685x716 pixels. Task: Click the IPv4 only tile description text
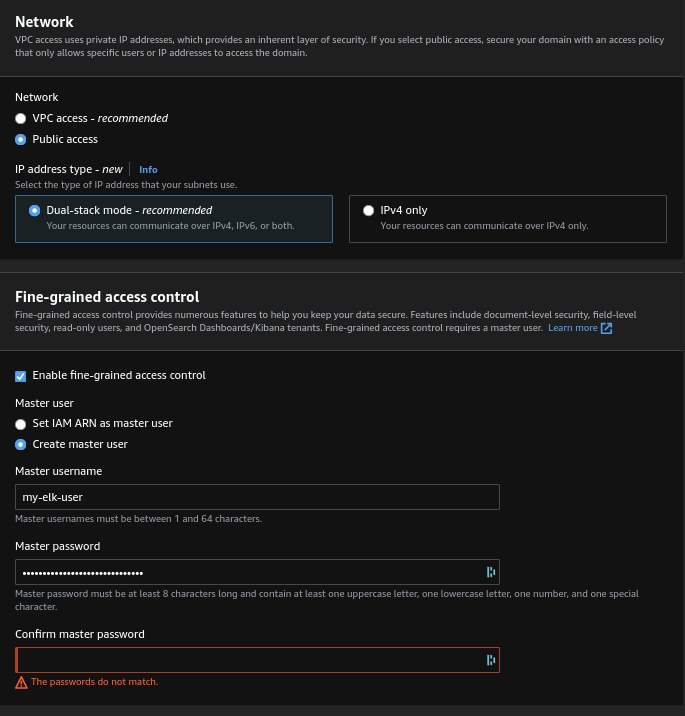(484, 226)
